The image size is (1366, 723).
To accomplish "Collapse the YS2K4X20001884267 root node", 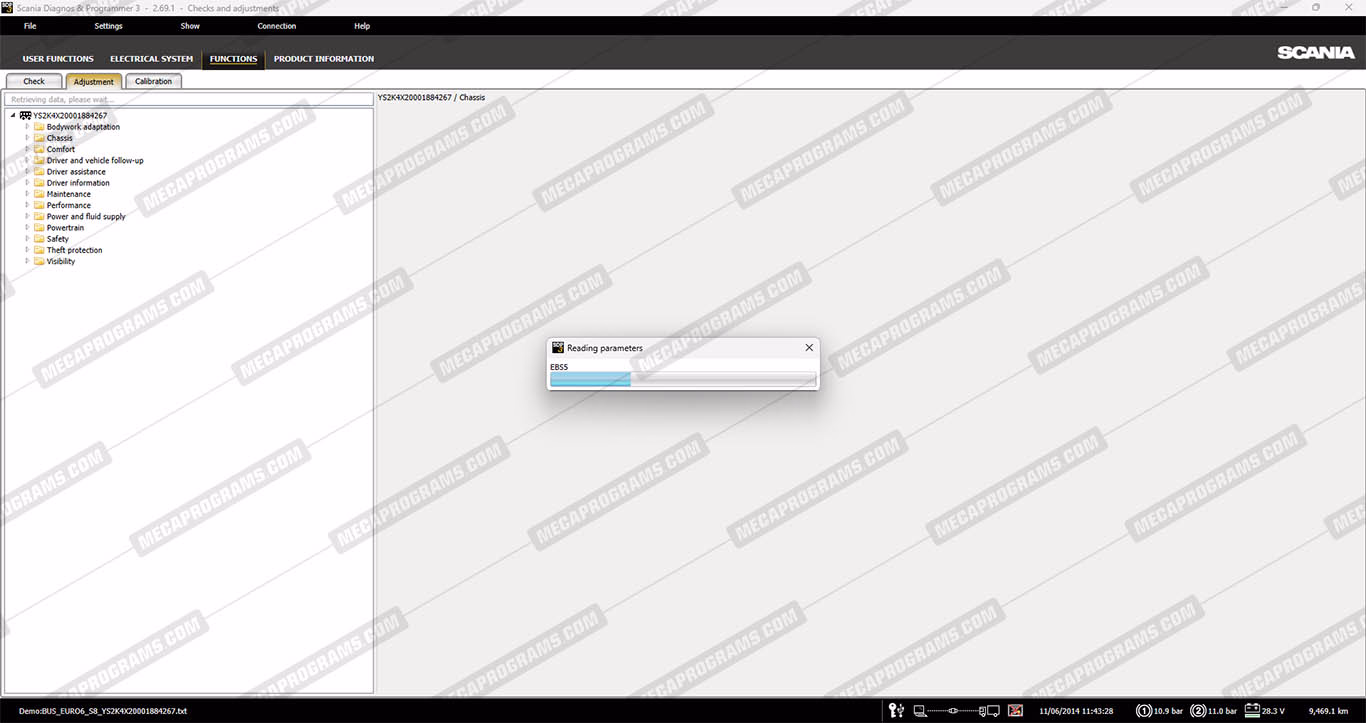I will [x=13, y=116].
